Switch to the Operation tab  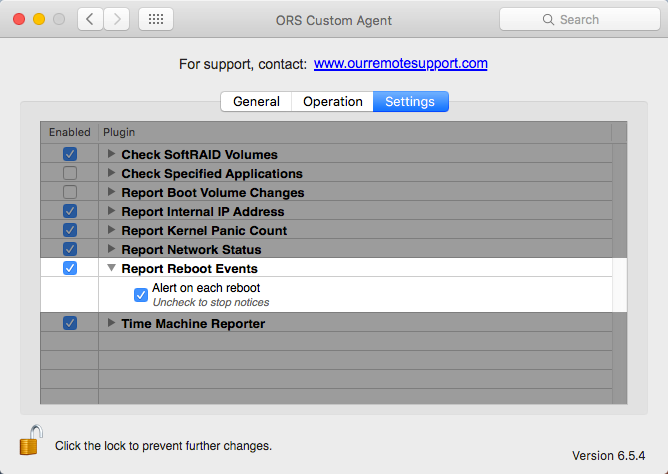tap(332, 101)
